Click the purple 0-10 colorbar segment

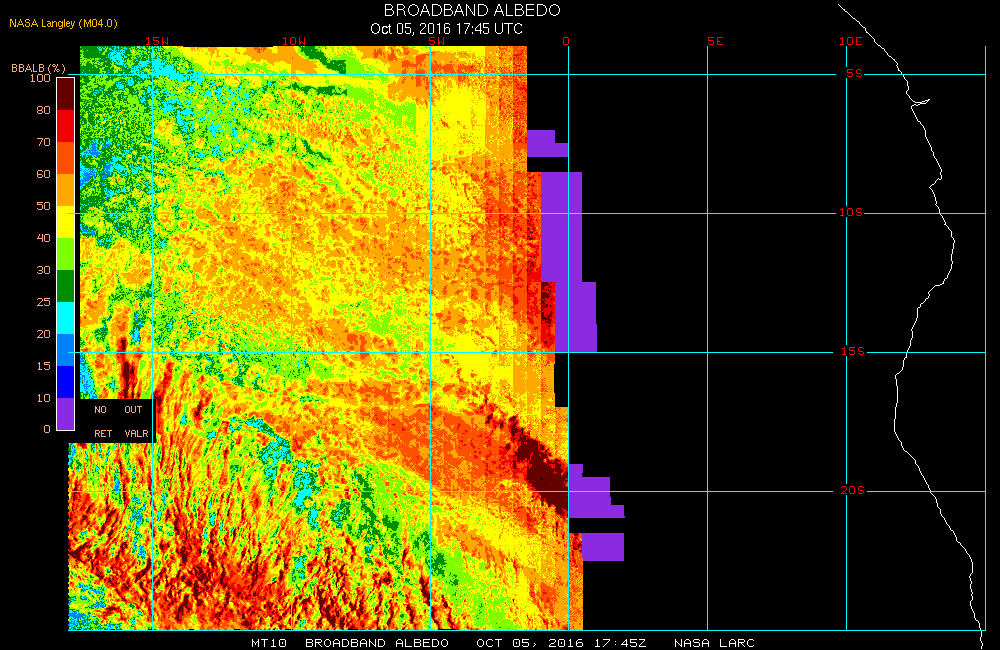[66, 413]
